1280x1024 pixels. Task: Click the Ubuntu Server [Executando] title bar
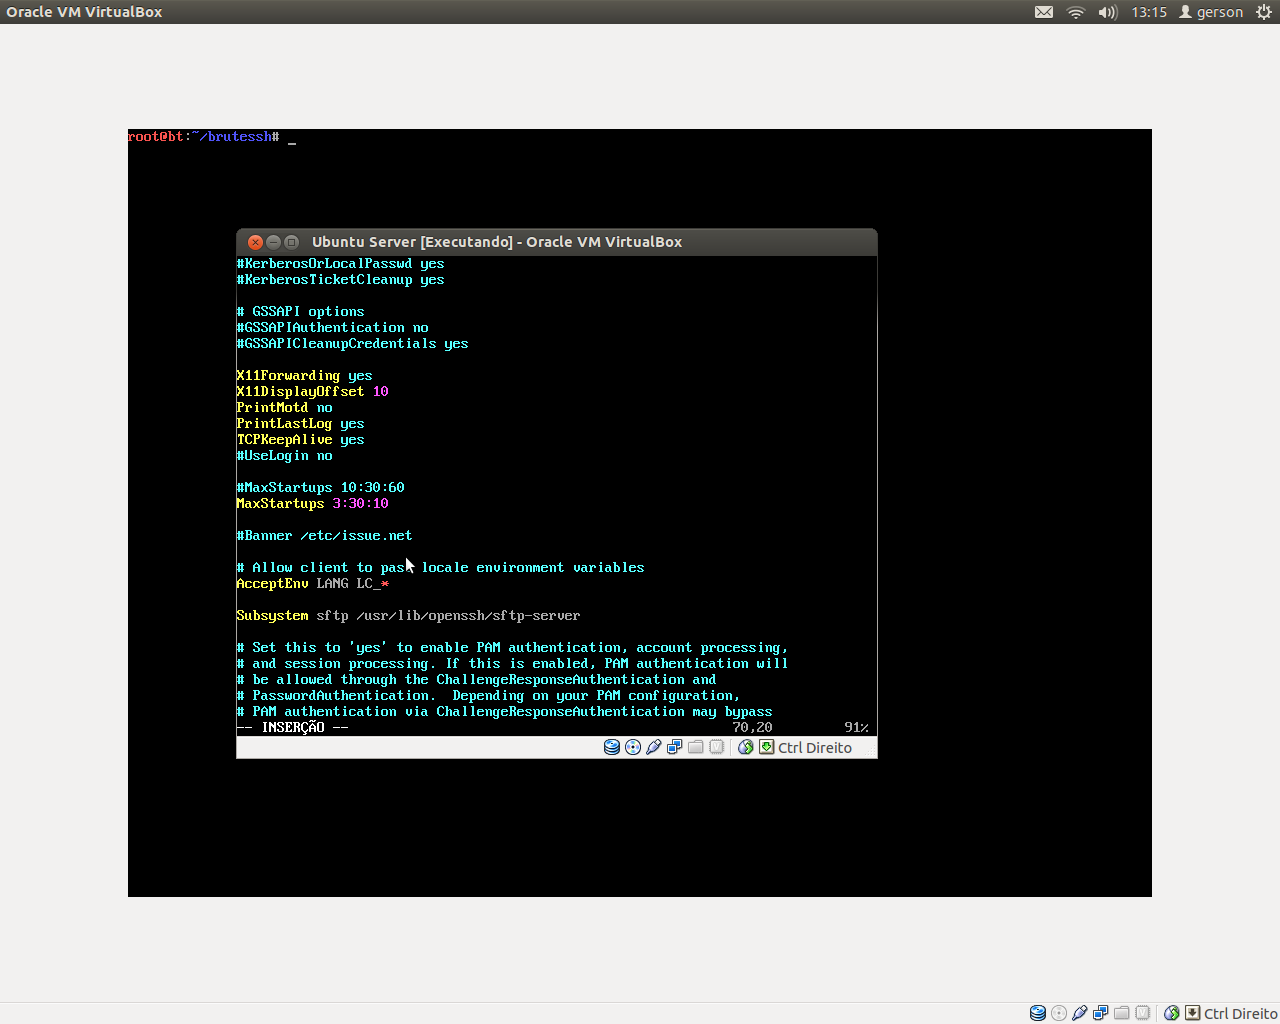(557, 242)
